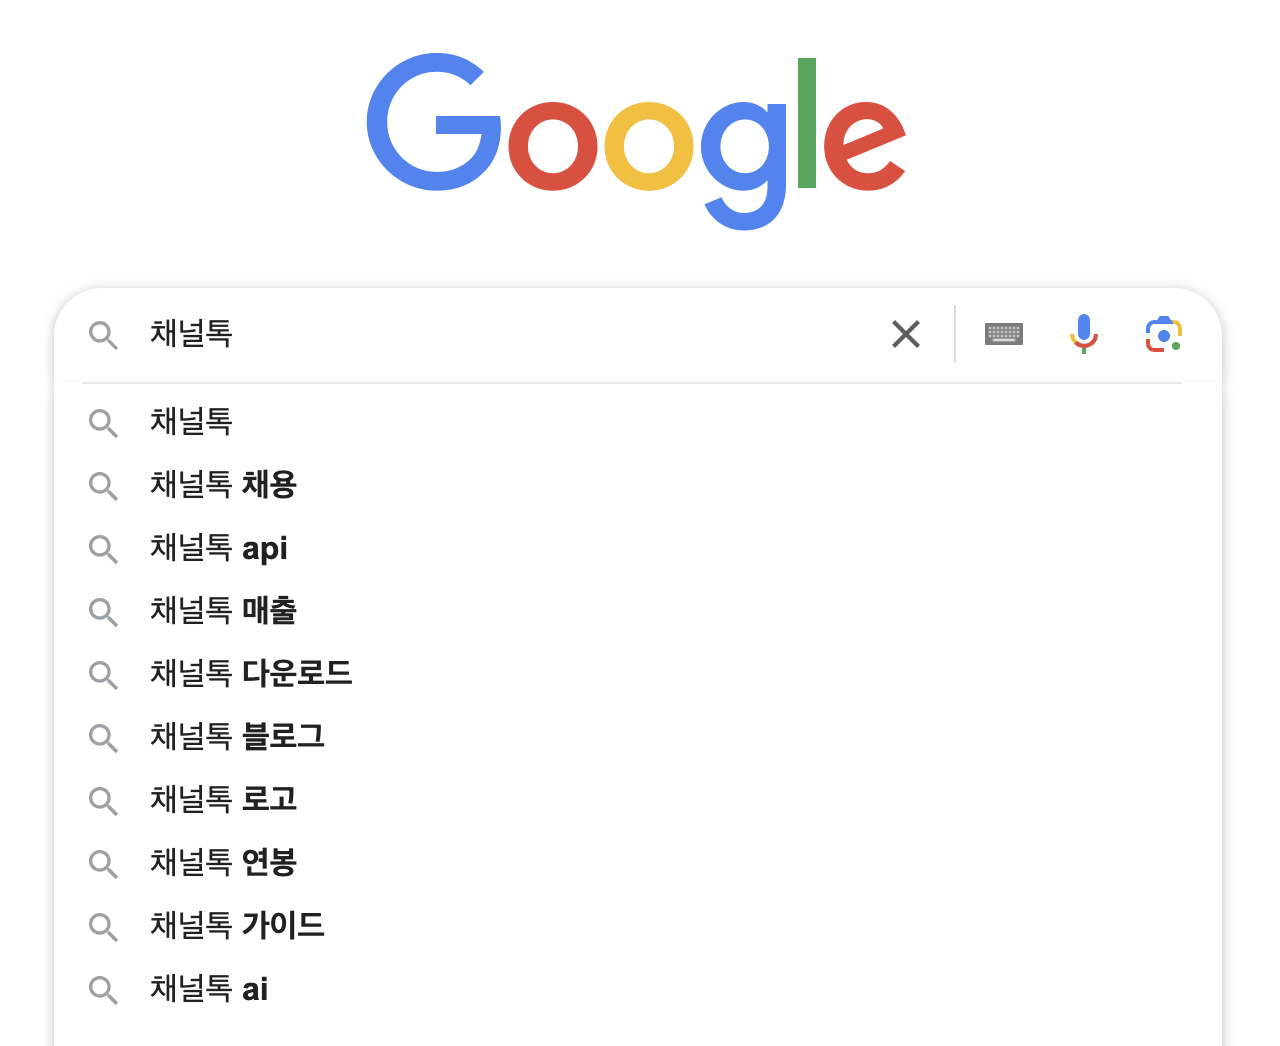
Task: Start voice search with the microphone icon
Action: (1083, 334)
